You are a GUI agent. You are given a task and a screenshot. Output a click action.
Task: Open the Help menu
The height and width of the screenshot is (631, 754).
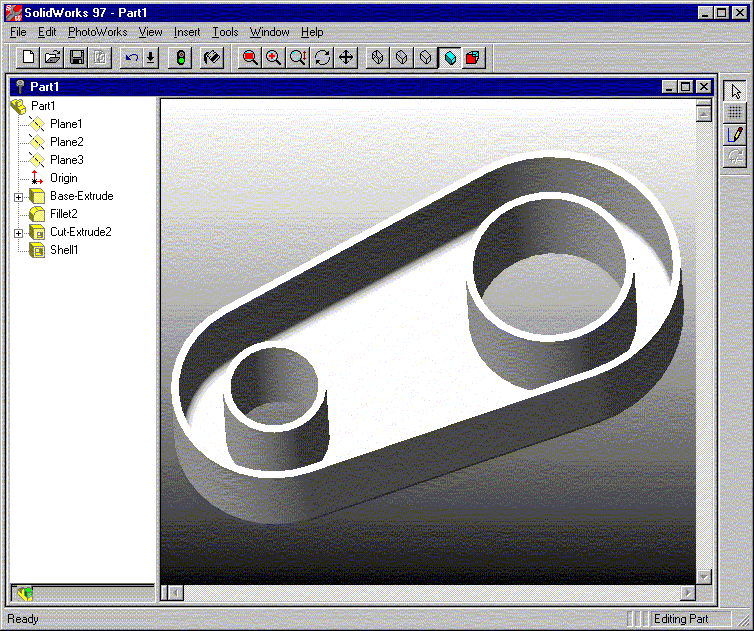312,32
